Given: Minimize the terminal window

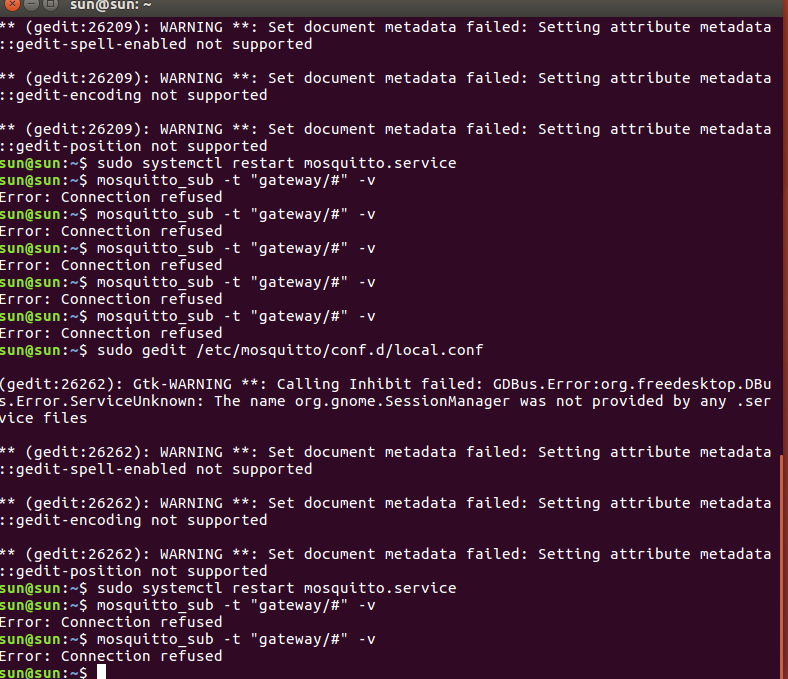Looking at the screenshot, I should coord(31,4).
